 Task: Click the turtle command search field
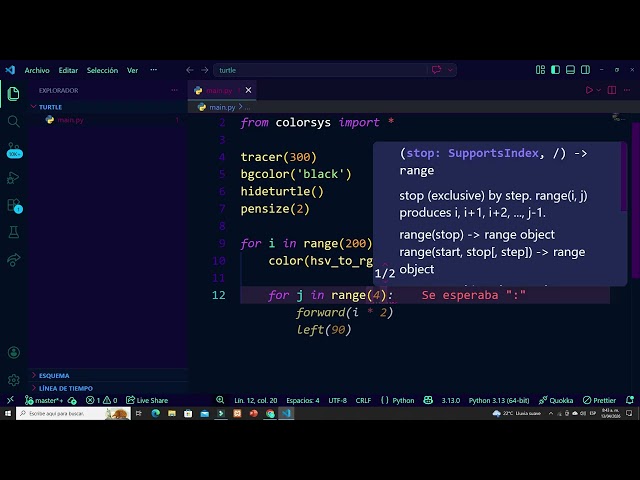tap(320, 70)
